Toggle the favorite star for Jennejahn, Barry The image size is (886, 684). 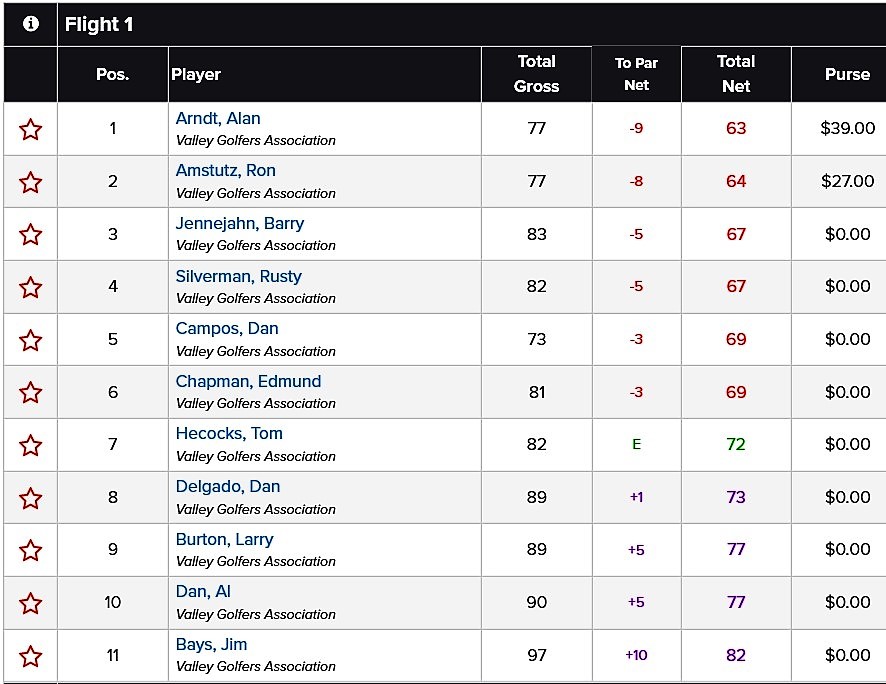point(31,234)
